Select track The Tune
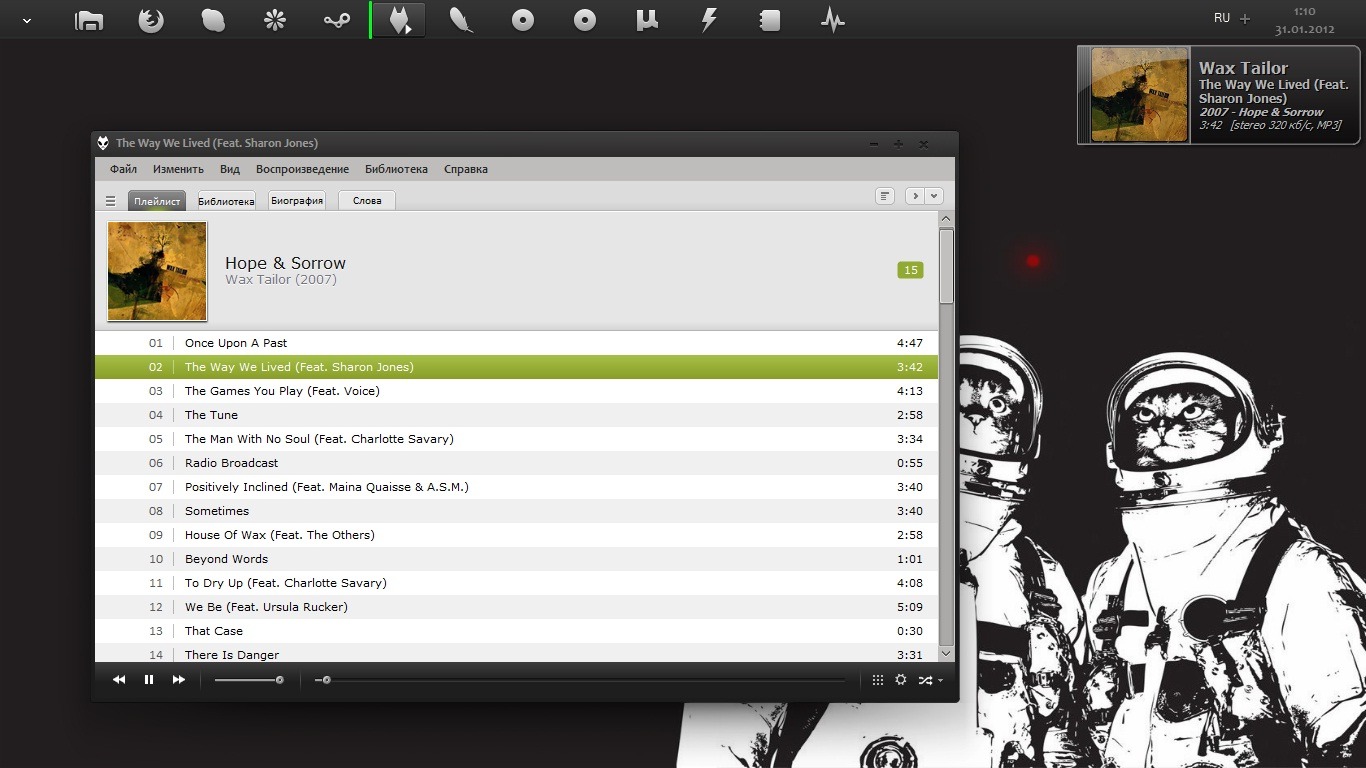Viewport: 1366px width, 768px height. (x=516, y=415)
